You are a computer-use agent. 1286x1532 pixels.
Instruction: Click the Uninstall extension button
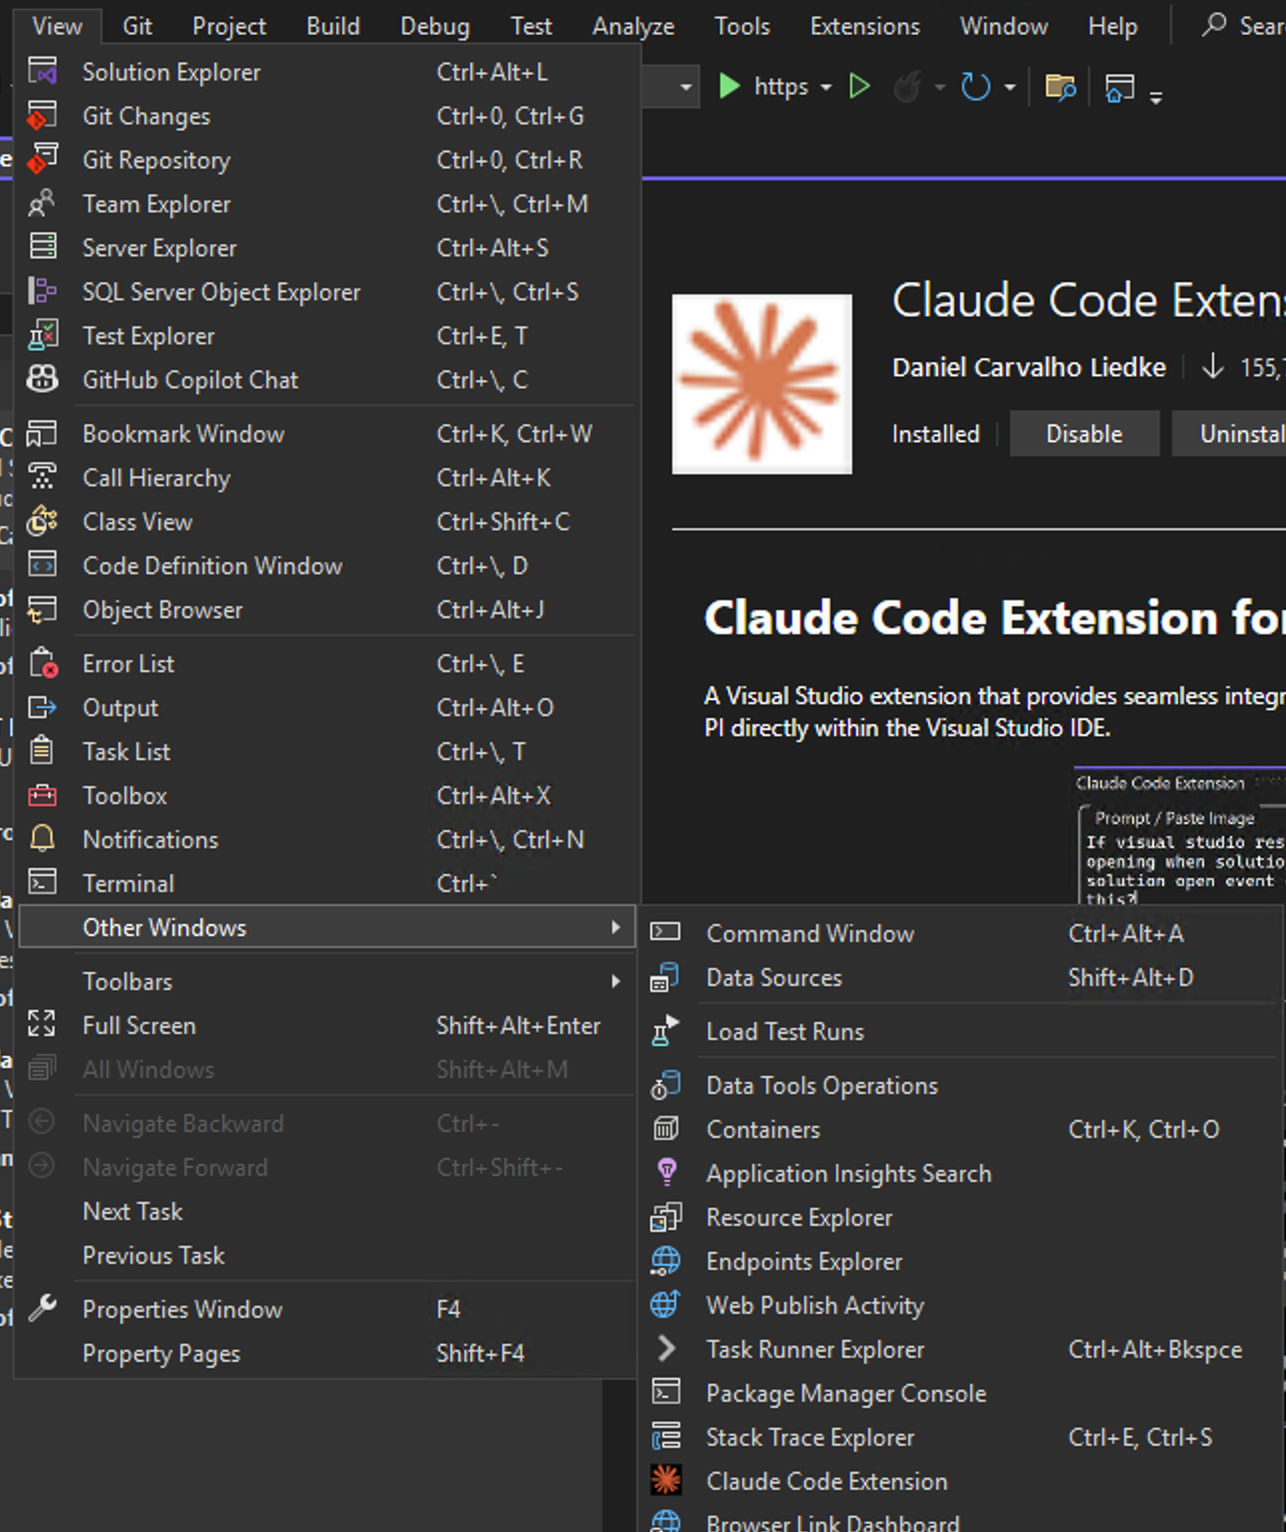(x=1229, y=434)
